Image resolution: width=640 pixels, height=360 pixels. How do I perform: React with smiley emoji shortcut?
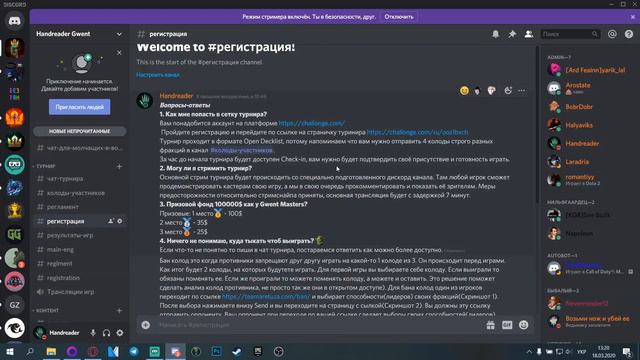(464, 91)
